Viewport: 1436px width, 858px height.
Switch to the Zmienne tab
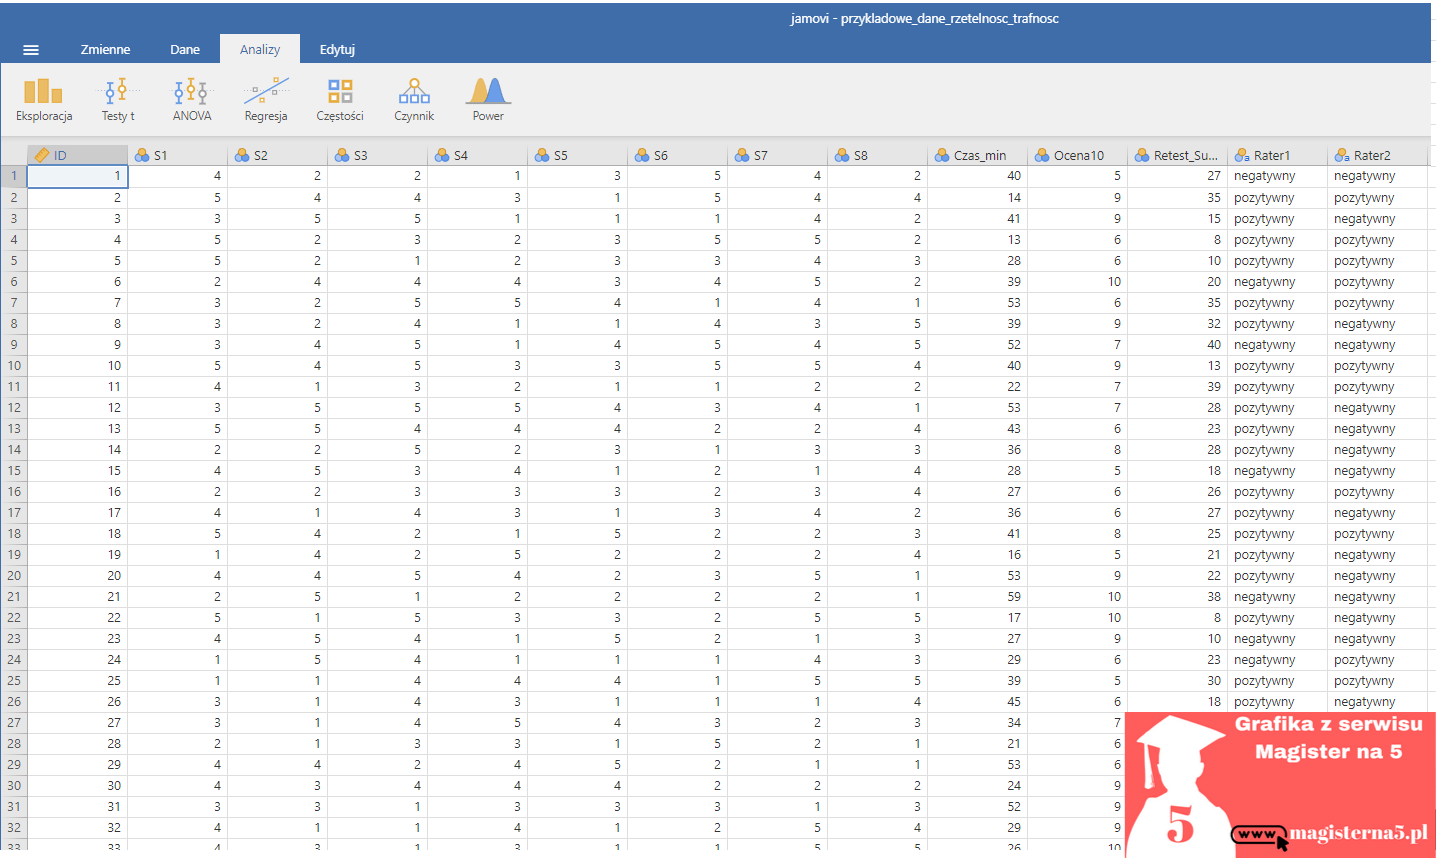tap(105, 50)
